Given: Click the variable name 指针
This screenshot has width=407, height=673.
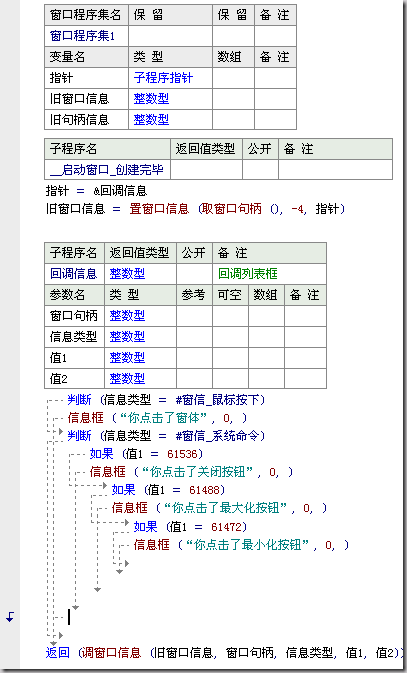Looking at the screenshot, I should coord(61,78).
